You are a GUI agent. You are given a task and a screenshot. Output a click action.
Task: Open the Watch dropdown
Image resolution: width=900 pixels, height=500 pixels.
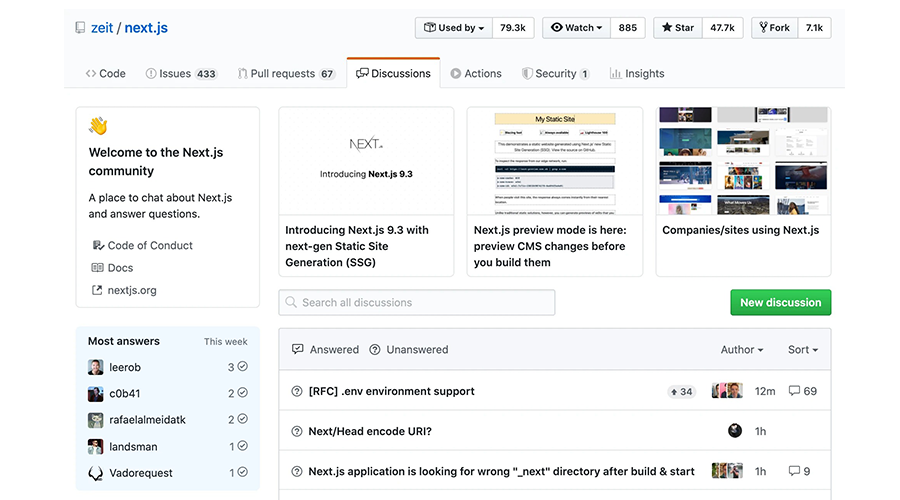click(576, 28)
